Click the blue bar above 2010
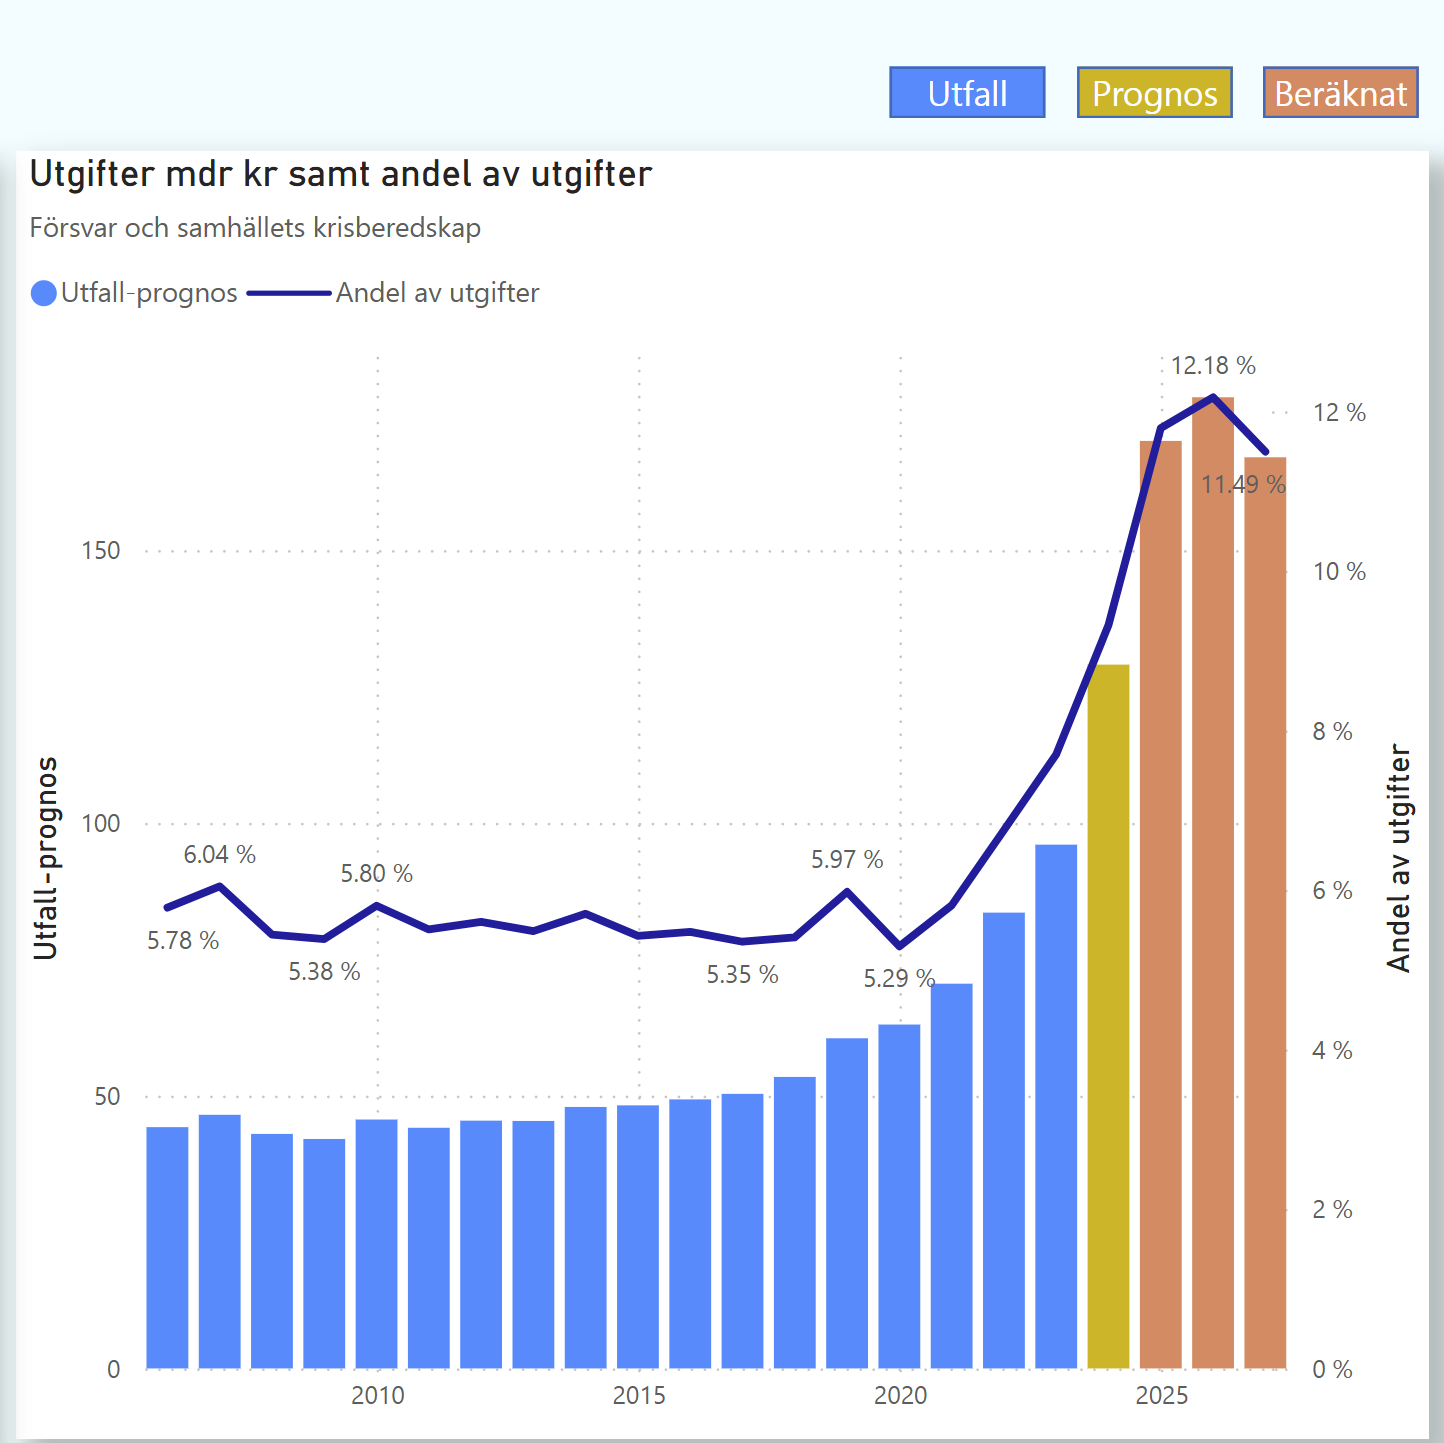 click(377, 1243)
